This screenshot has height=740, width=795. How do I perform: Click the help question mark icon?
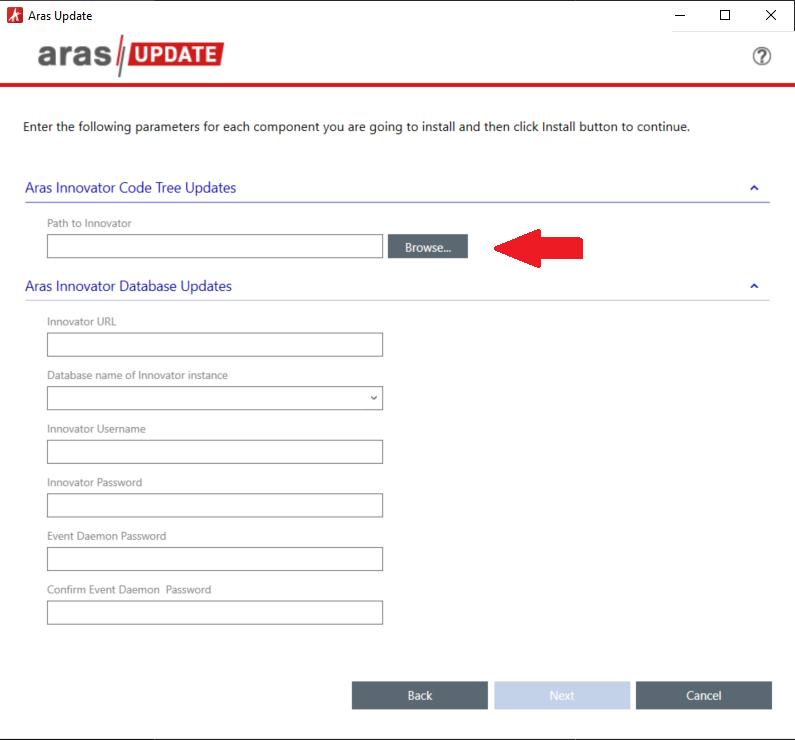[761, 56]
